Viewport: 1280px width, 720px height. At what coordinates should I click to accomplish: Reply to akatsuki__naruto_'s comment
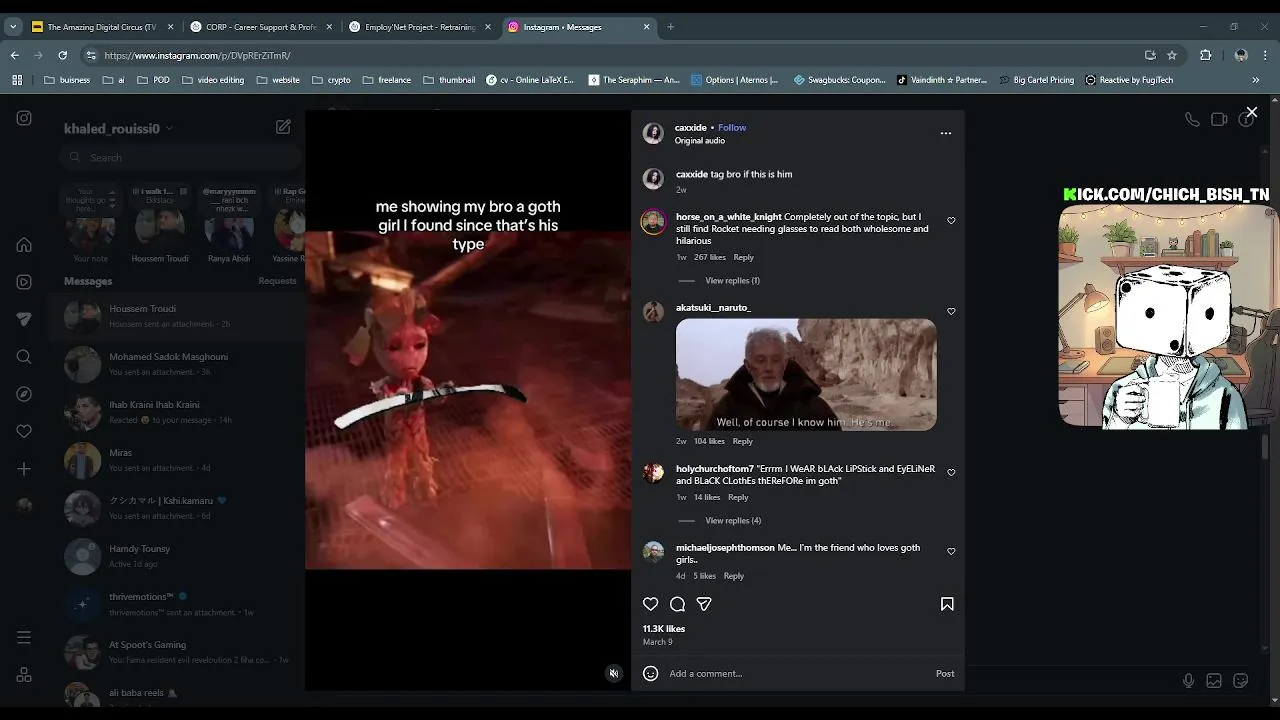point(742,441)
